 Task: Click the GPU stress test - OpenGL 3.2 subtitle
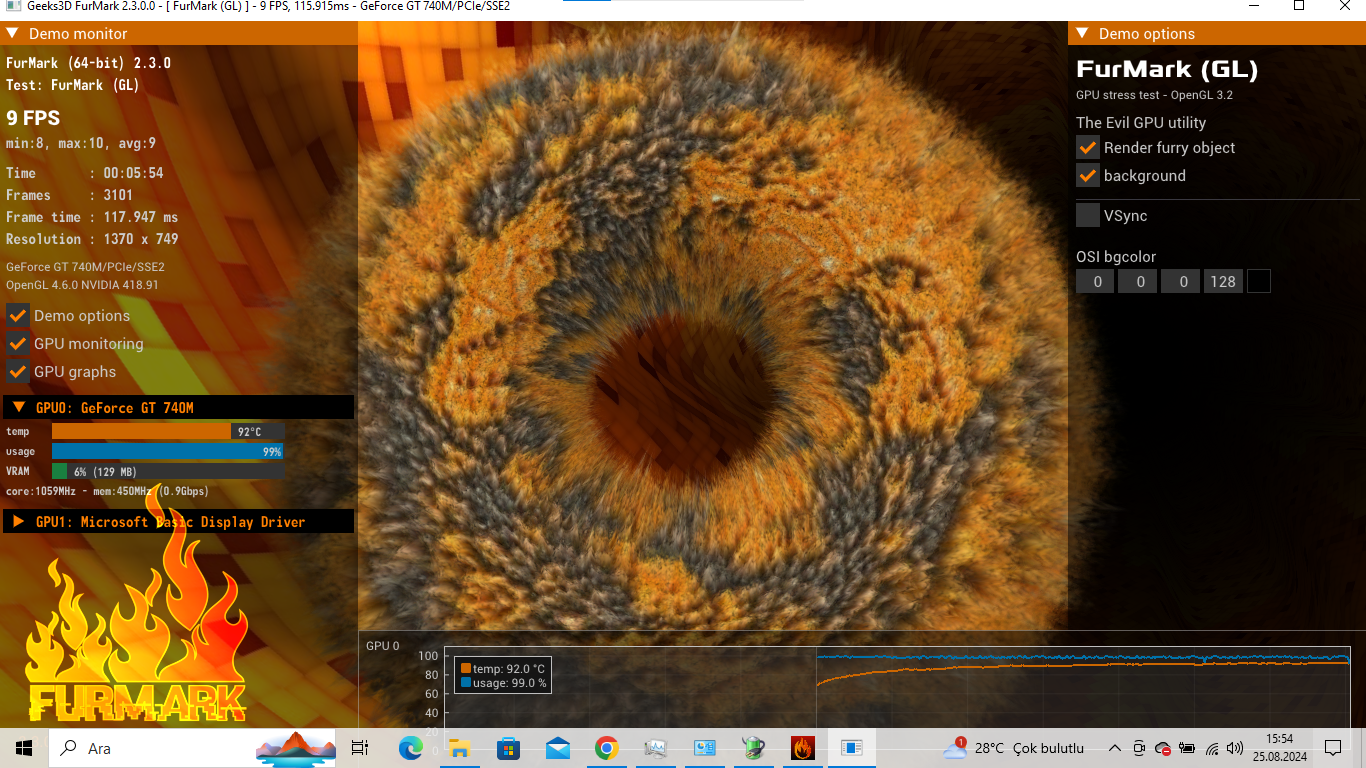(x=1154, y=95)
